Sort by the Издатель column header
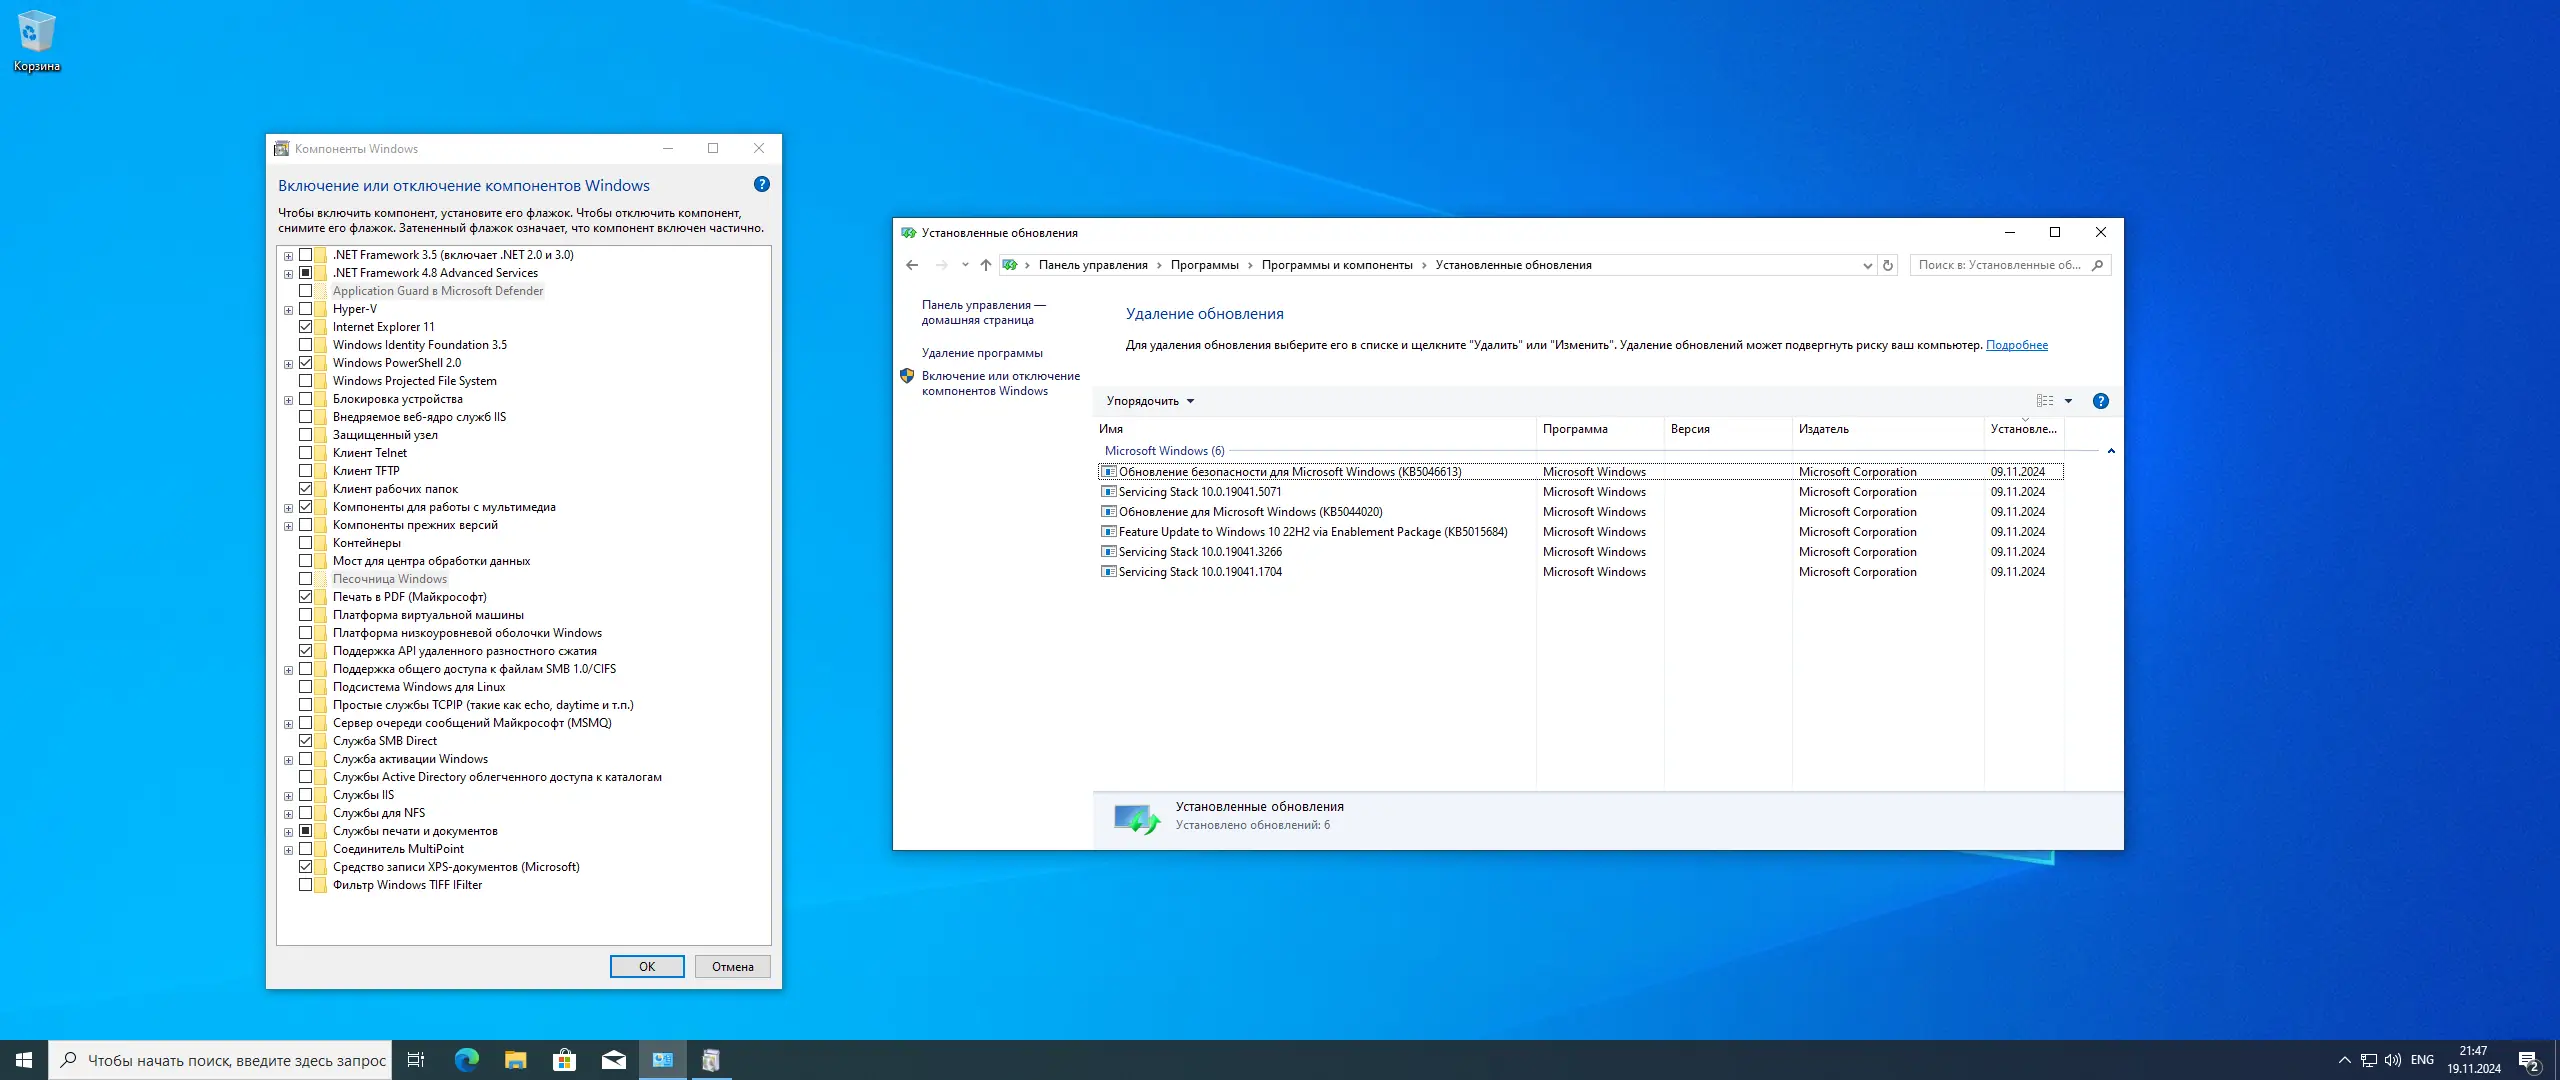The height and width of the screenshot is (1080, 2560). tap(1824, 429)
